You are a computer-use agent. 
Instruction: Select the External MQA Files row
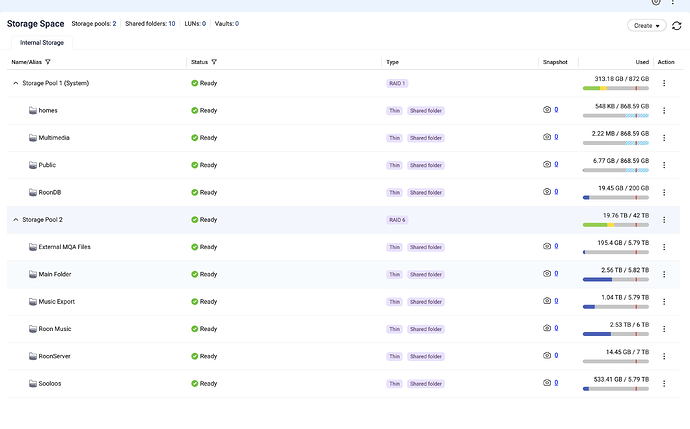pyautogui.click(x=343, y=247)
